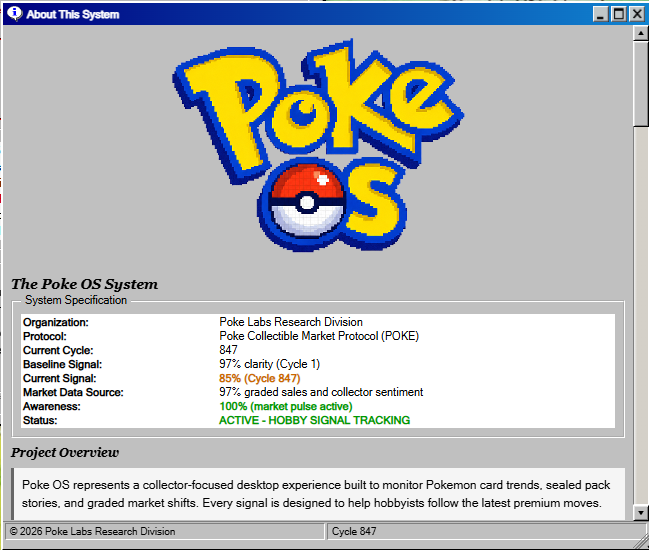Image resolution: width=649 pixels, height=550 pixels.
Task: Click the 'About This System' title text
Action: 73,14
